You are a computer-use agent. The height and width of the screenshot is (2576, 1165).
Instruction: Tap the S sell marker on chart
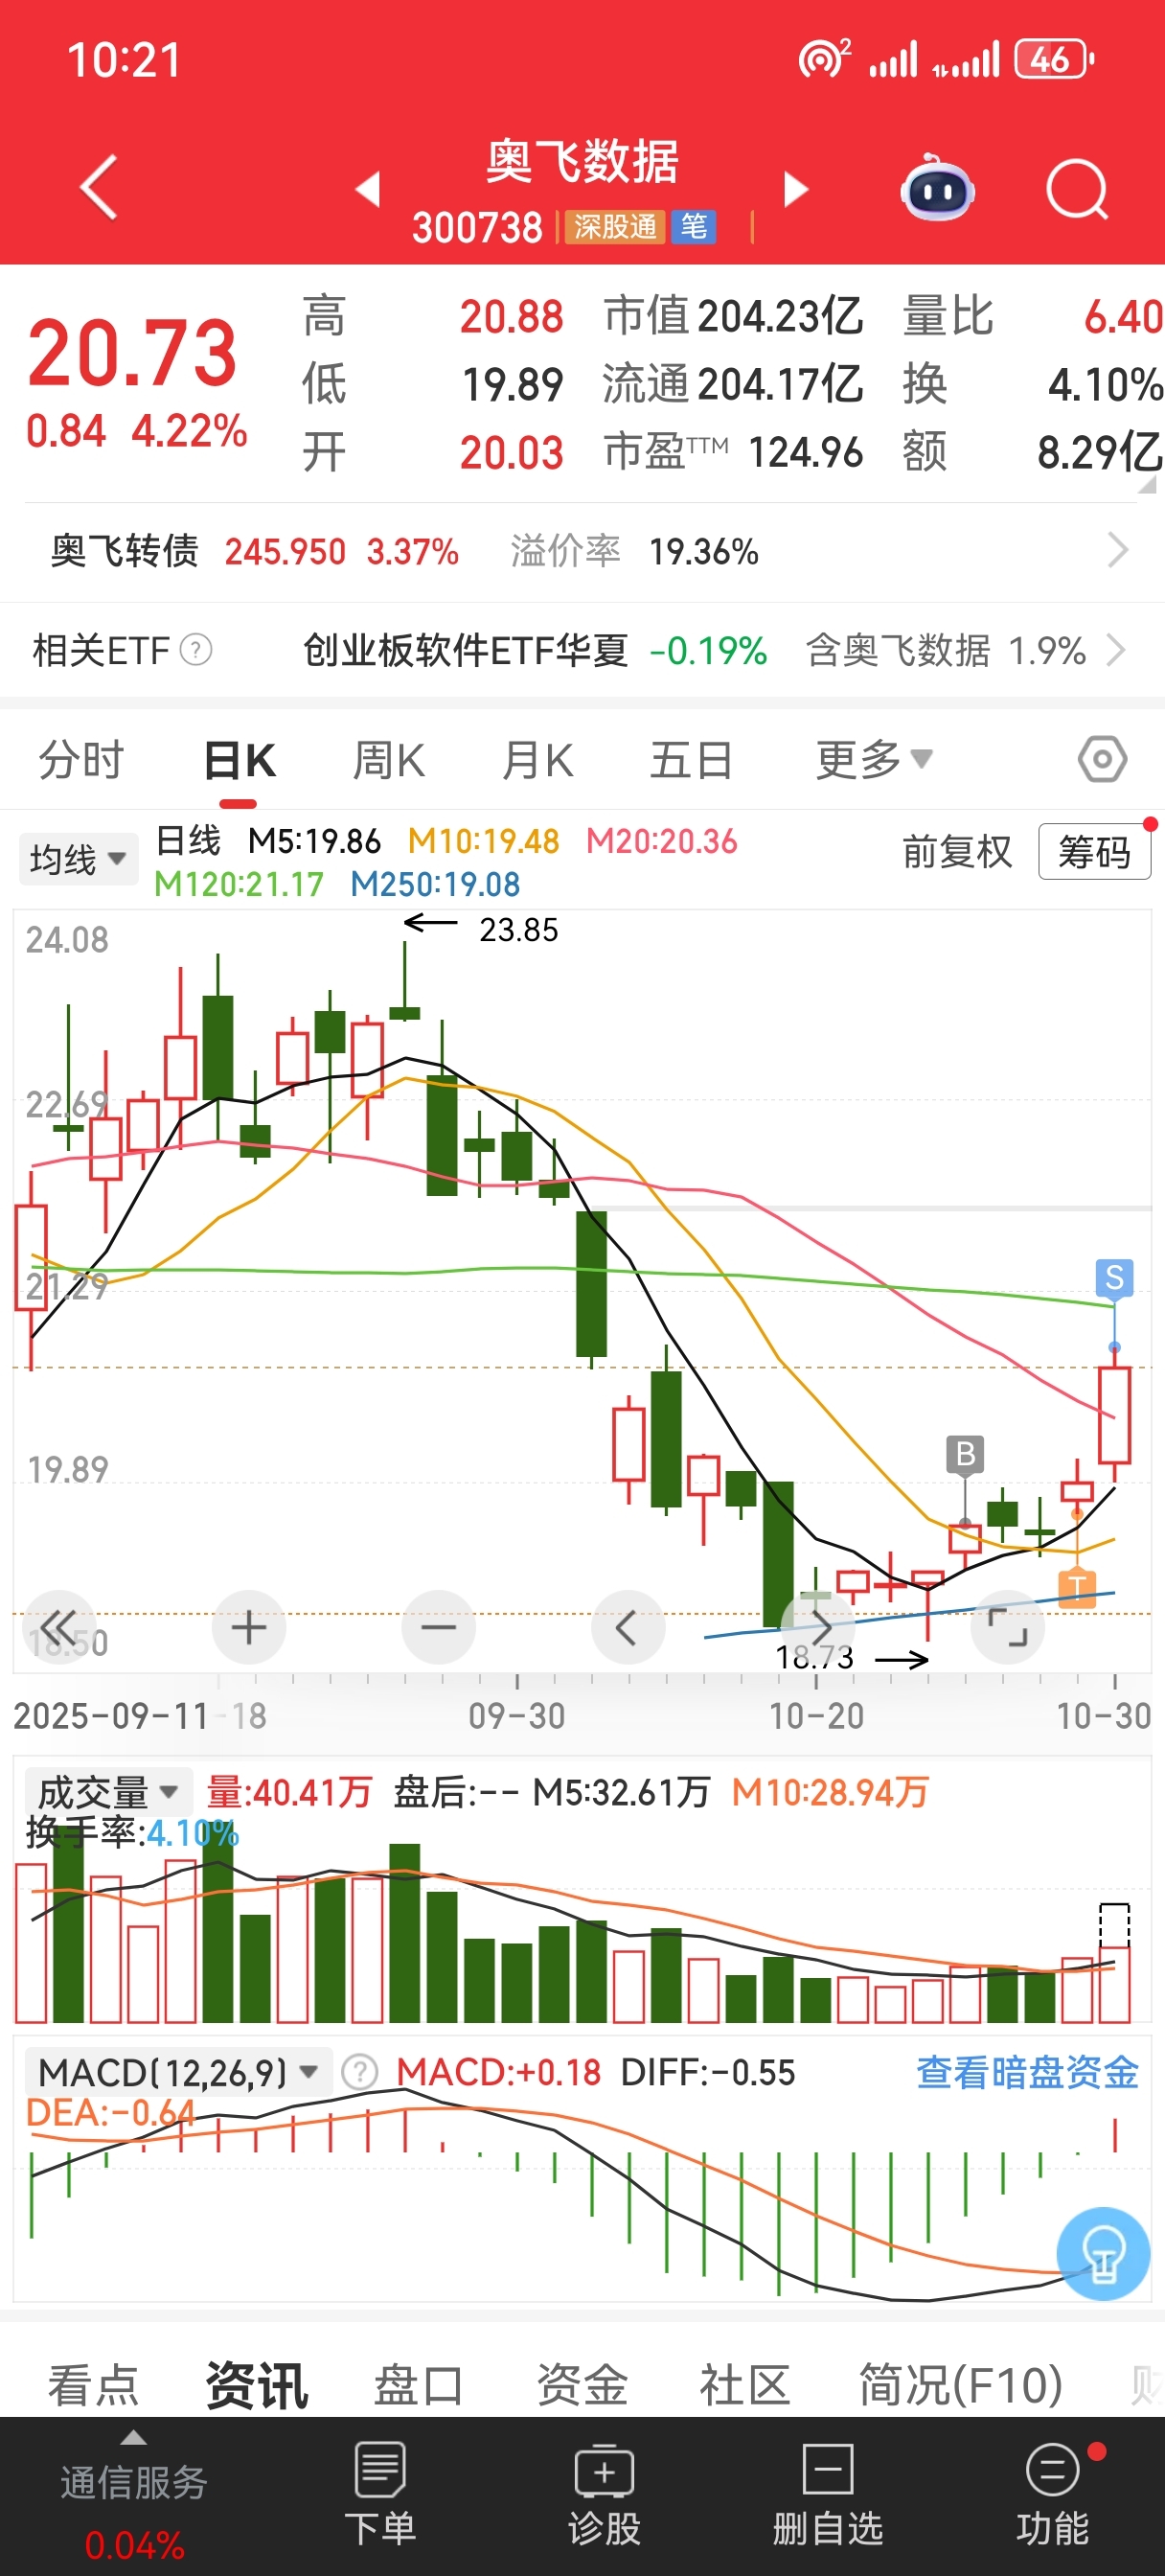1114,1277
